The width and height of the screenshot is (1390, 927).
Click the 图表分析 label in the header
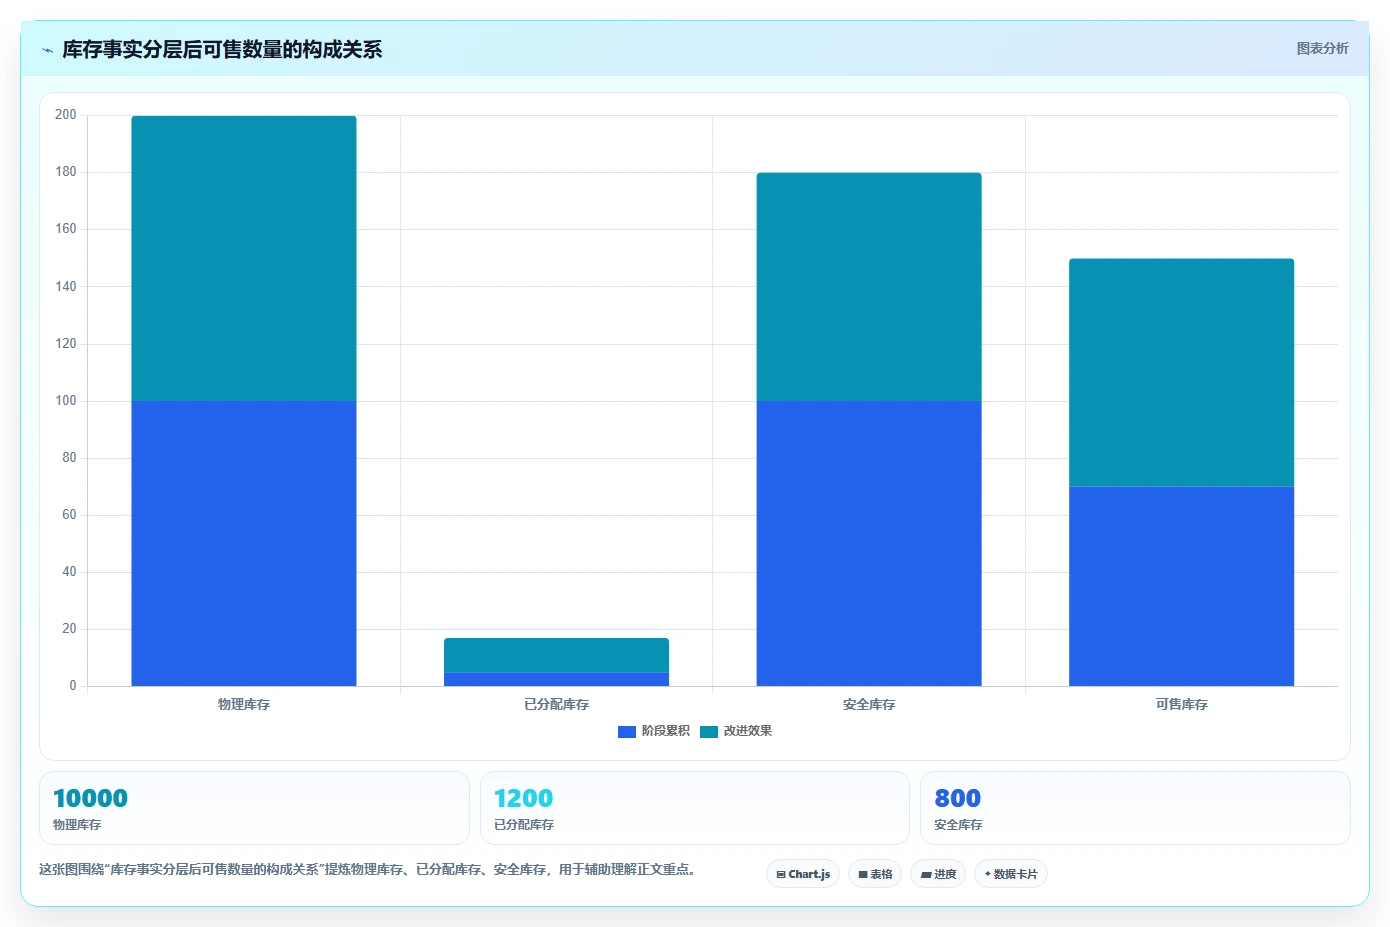coord(1322,48)
